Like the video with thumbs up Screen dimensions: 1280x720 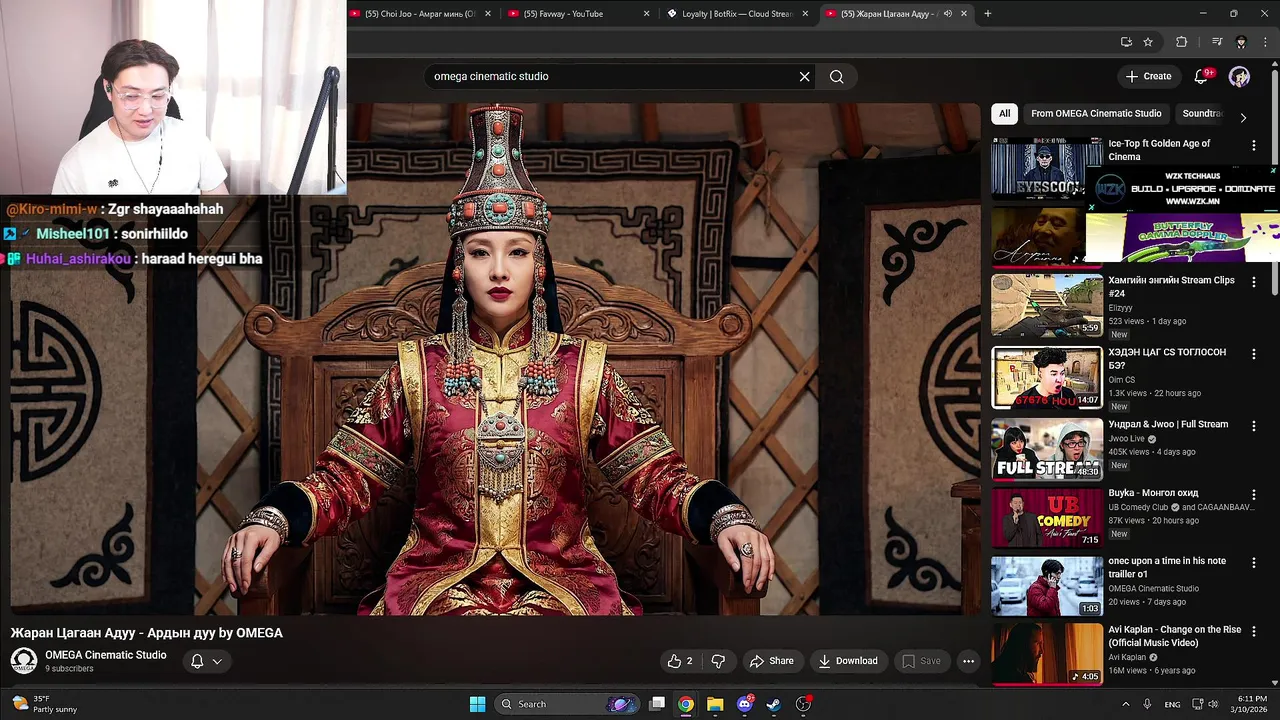(x=680, y=661)
